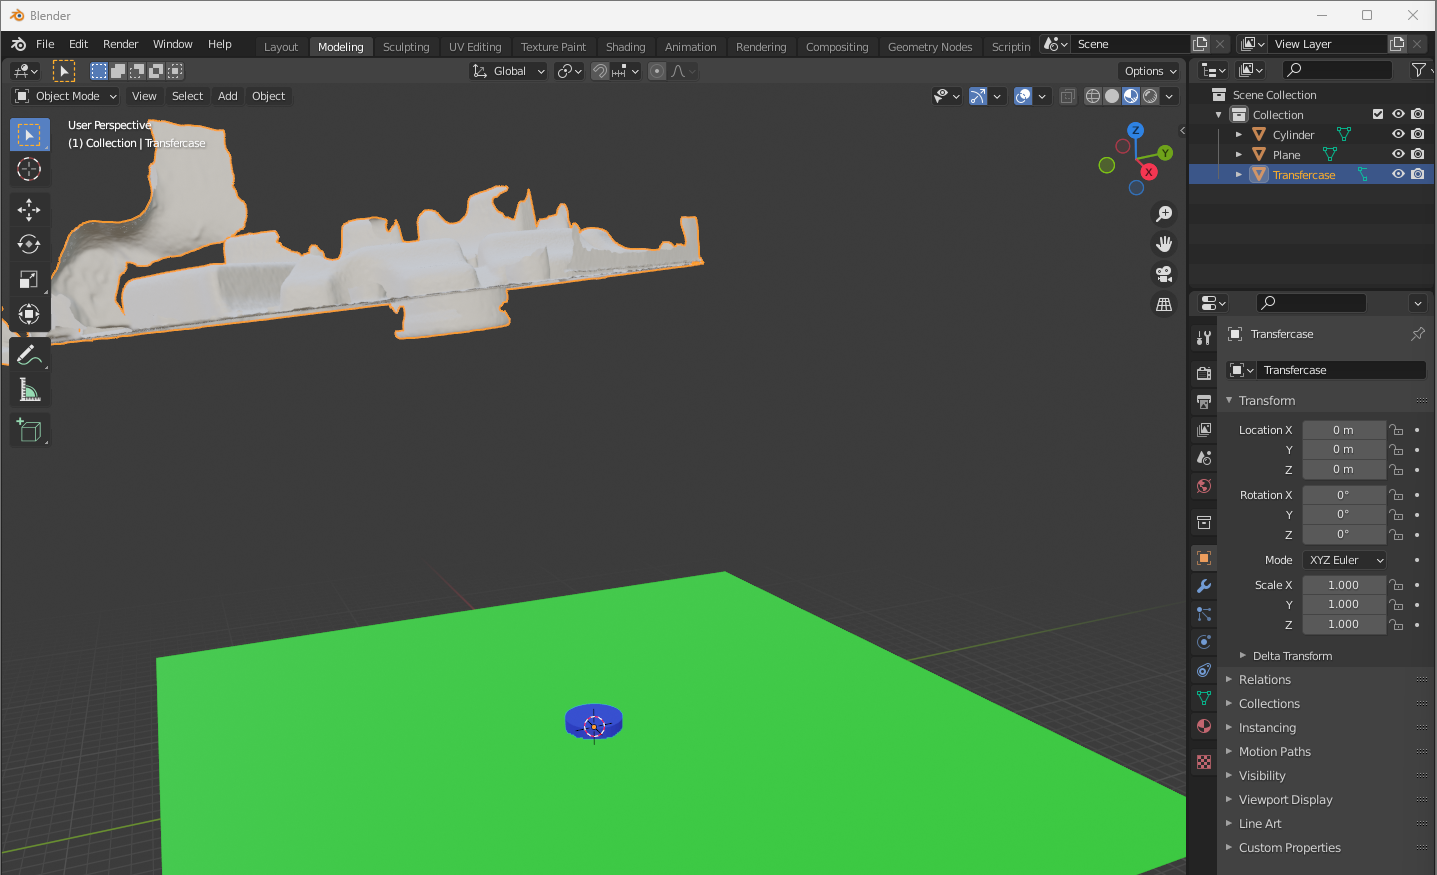Image resolution: width=1437 pixels, height=875 pixels.
Task: Open rotation Mode XYZ Euler dropdown
Action: [1344, 560]
